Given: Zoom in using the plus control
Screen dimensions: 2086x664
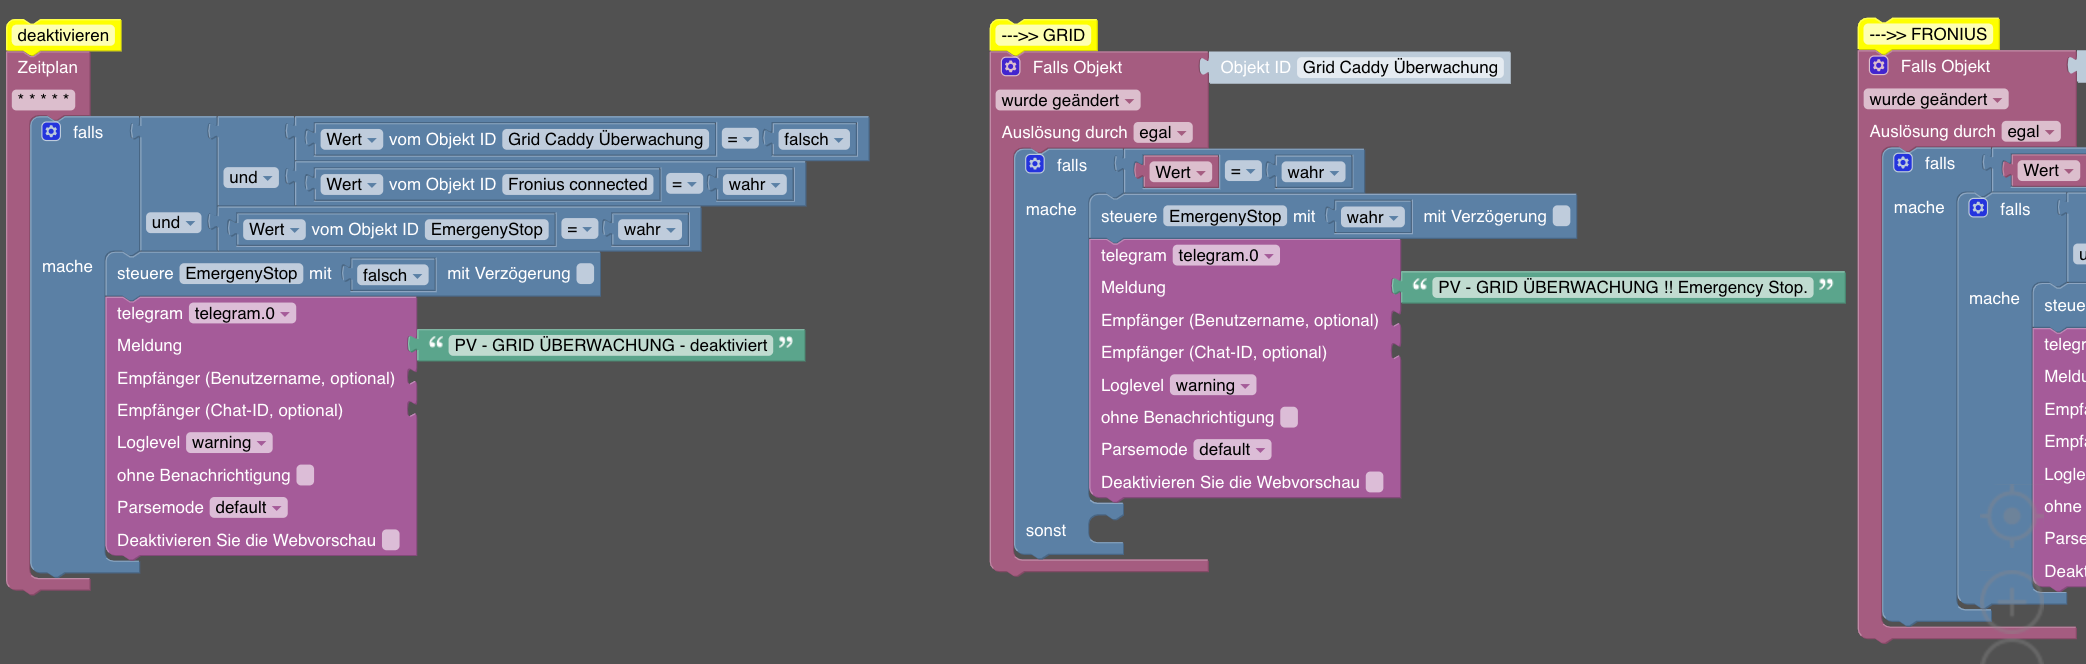Looking at the screenshot, I should click(2011, 602).
